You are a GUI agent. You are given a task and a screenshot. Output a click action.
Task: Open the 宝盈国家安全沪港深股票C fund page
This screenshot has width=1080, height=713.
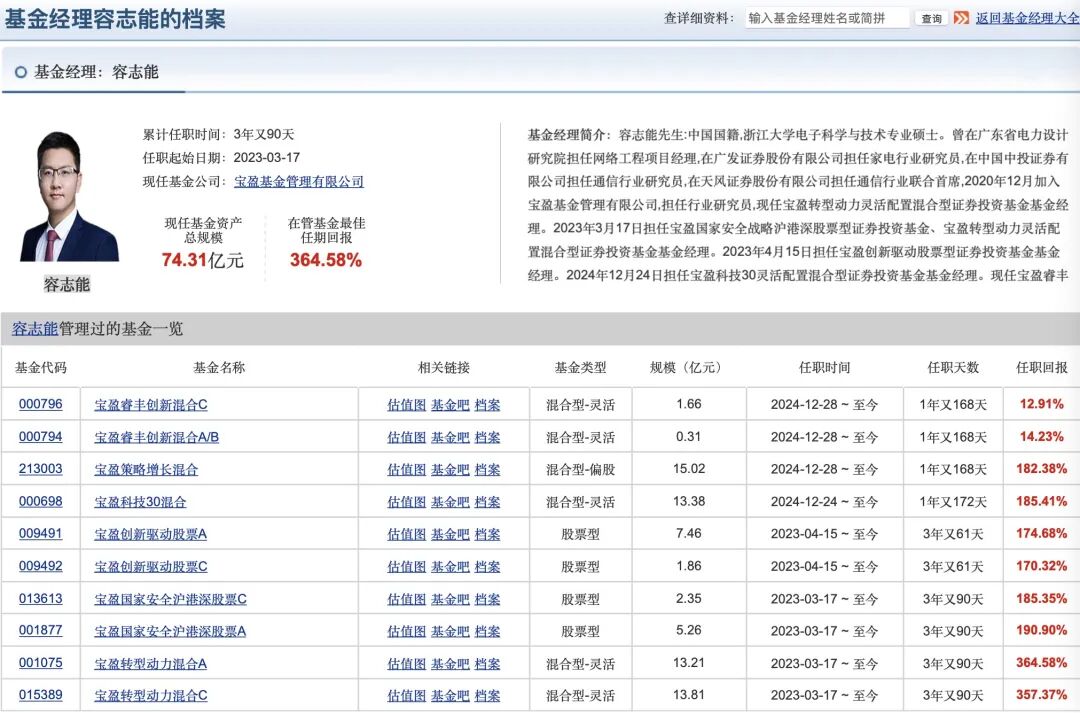[171, 599]
